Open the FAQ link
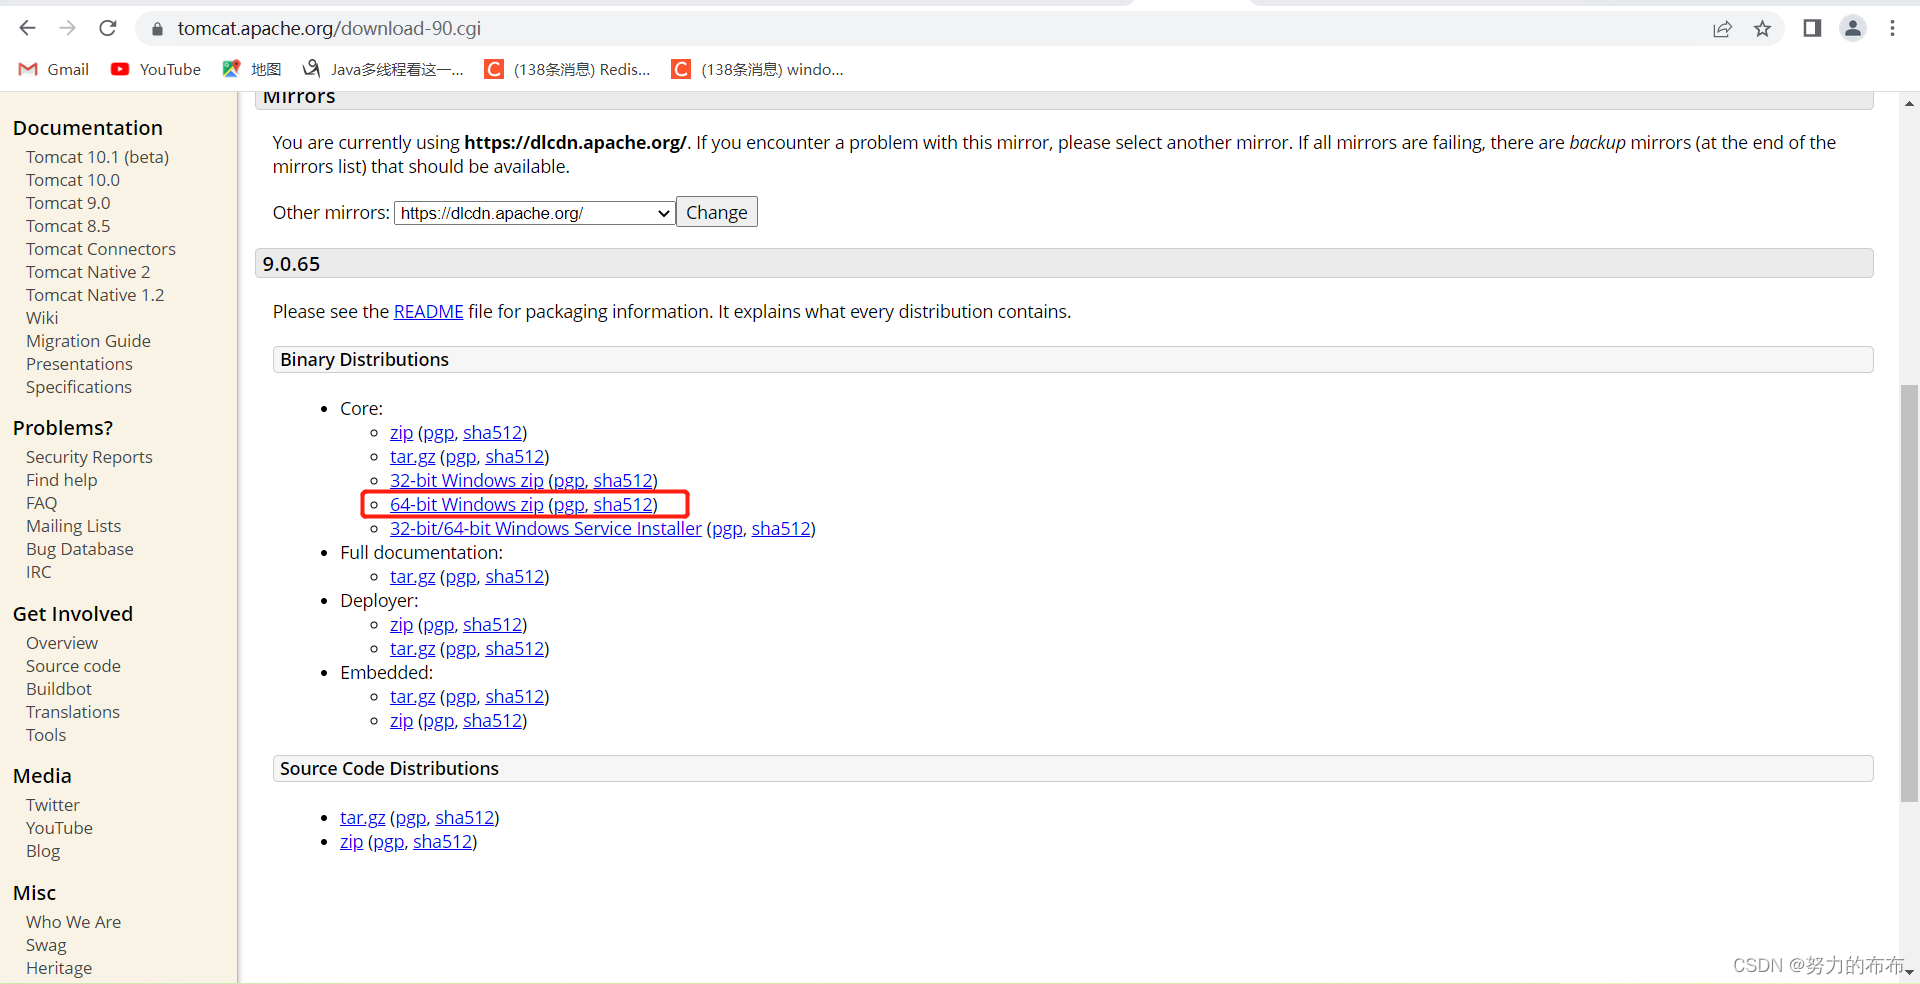The image size is (1920, 984). pyautogui.click(x=41, y=503)
